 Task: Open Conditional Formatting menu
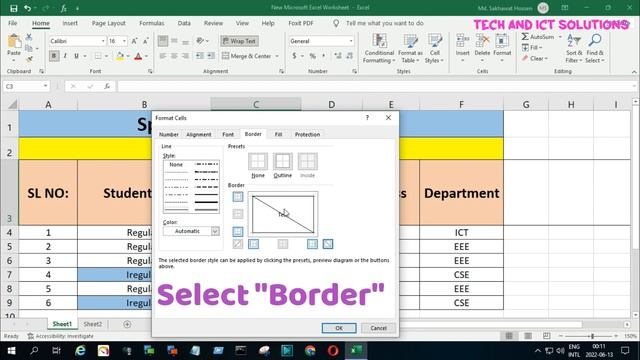pyautogui.click(x=380, y=49)
